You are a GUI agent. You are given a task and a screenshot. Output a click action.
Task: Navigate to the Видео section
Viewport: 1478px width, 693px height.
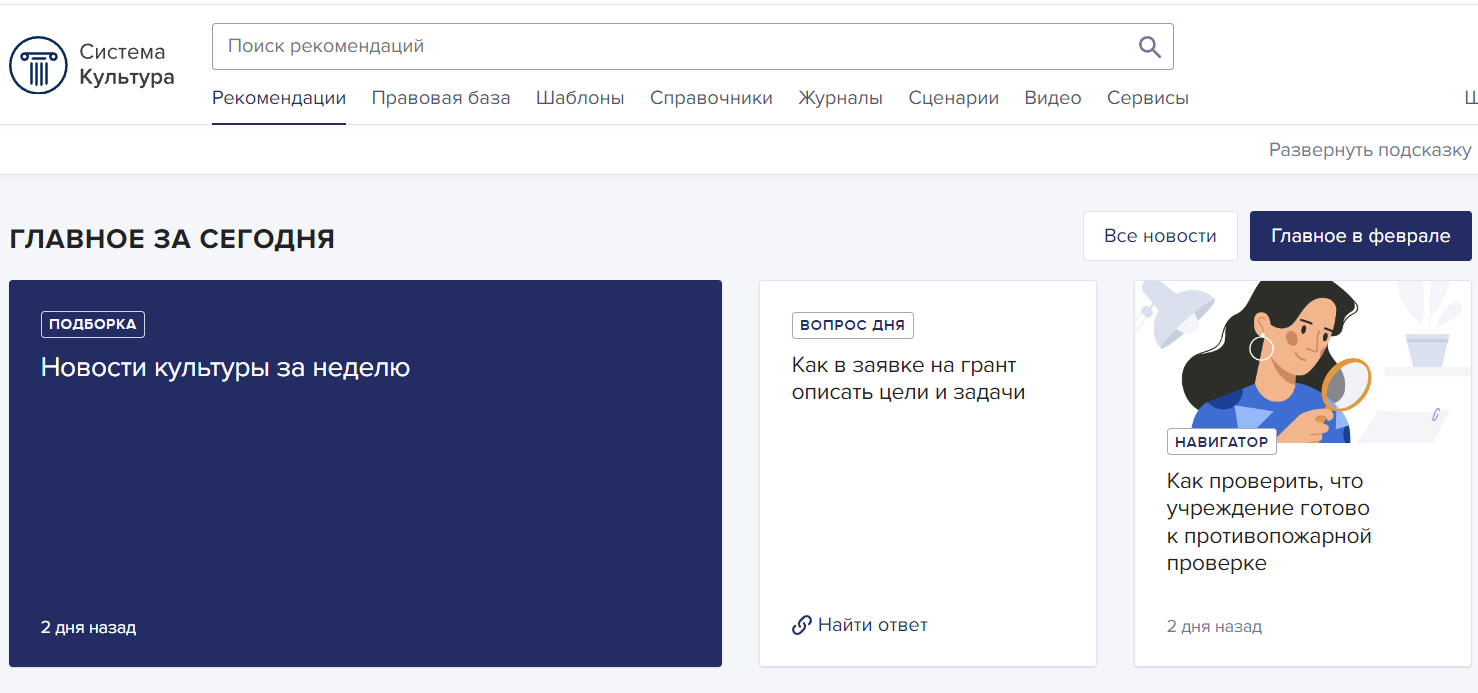coord(1053,98)
